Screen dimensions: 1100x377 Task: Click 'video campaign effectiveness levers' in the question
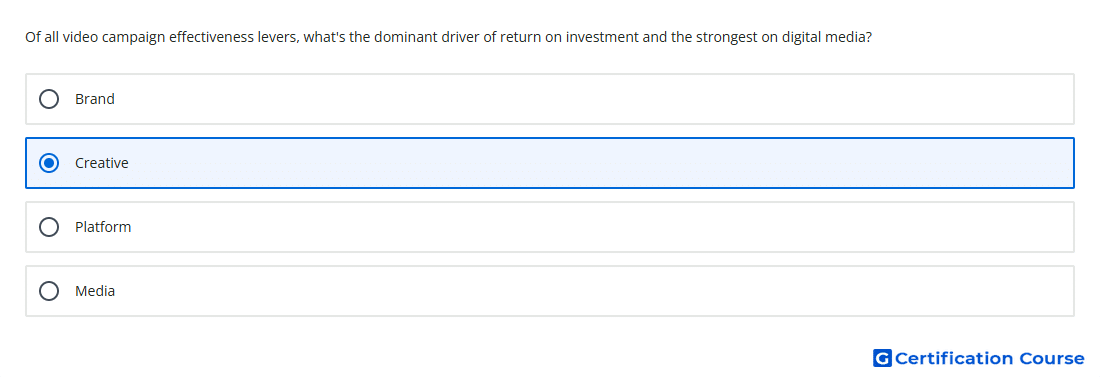point(181,37)
